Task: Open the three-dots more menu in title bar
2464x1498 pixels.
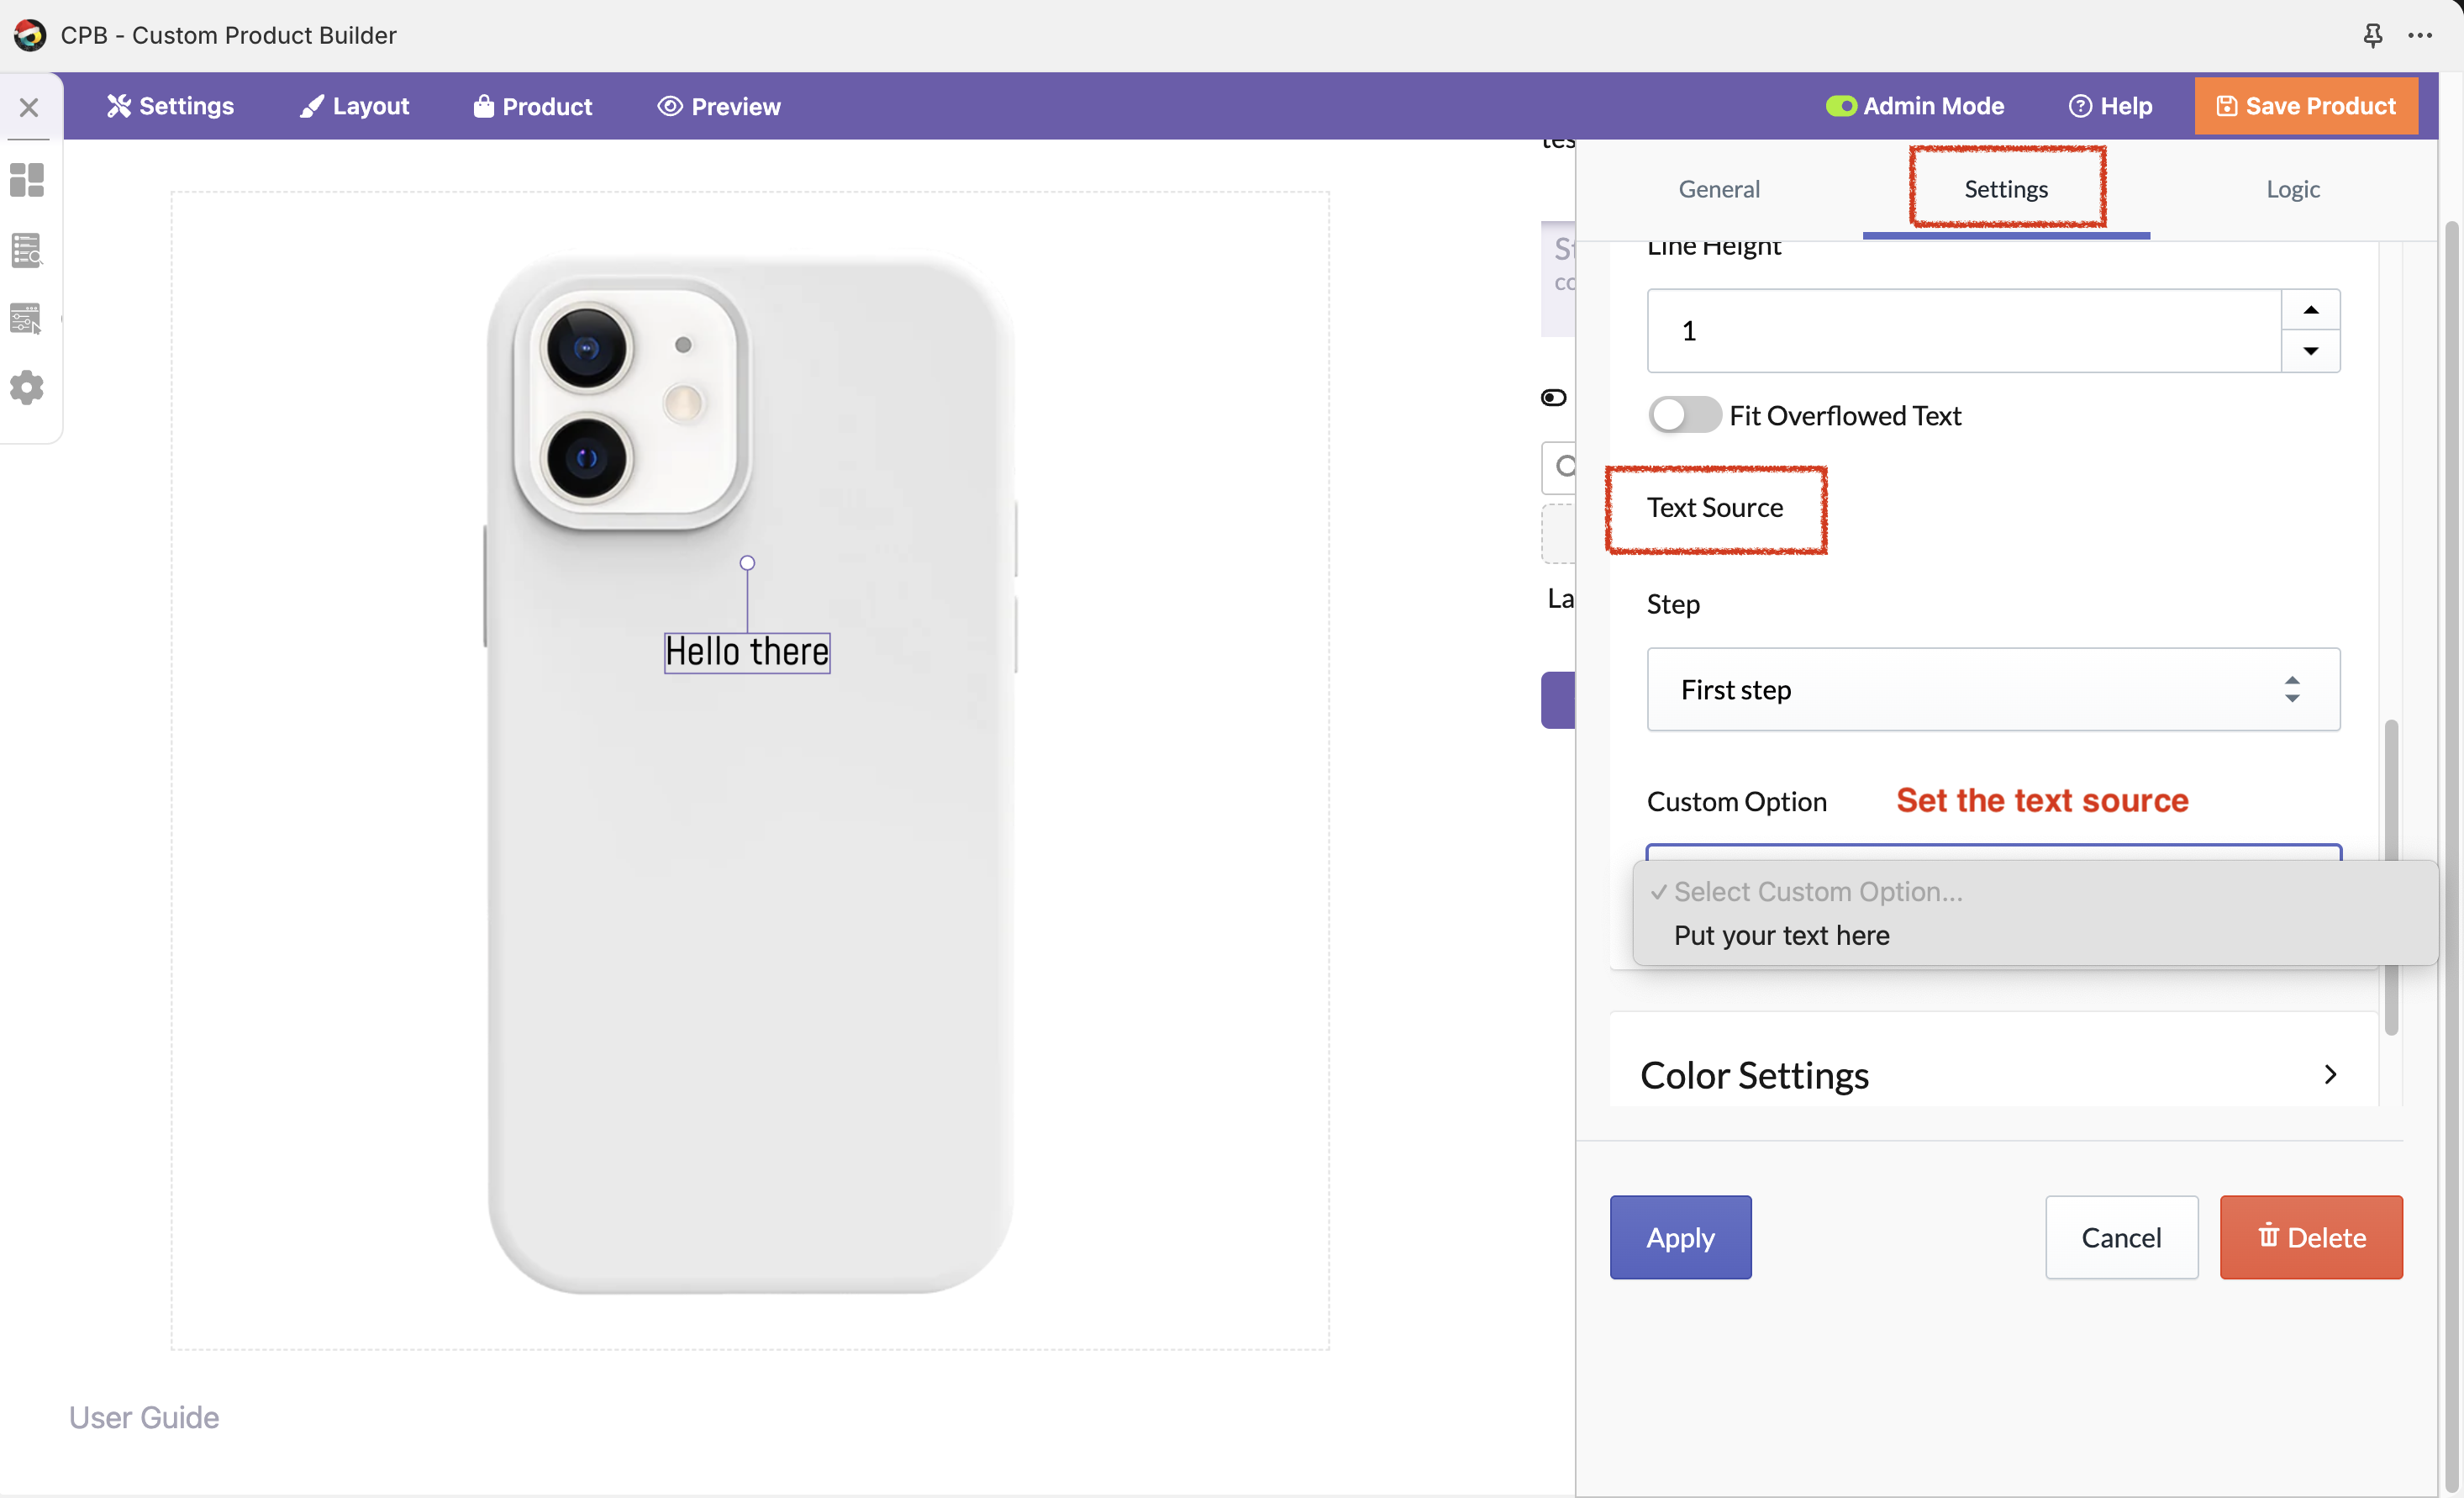Action: click(x=2420, y=36)
